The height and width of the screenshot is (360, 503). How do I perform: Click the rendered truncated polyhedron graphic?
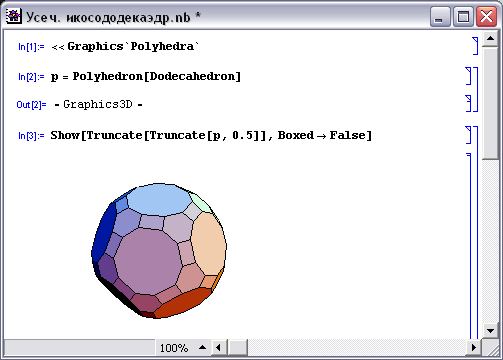point(159,251)
